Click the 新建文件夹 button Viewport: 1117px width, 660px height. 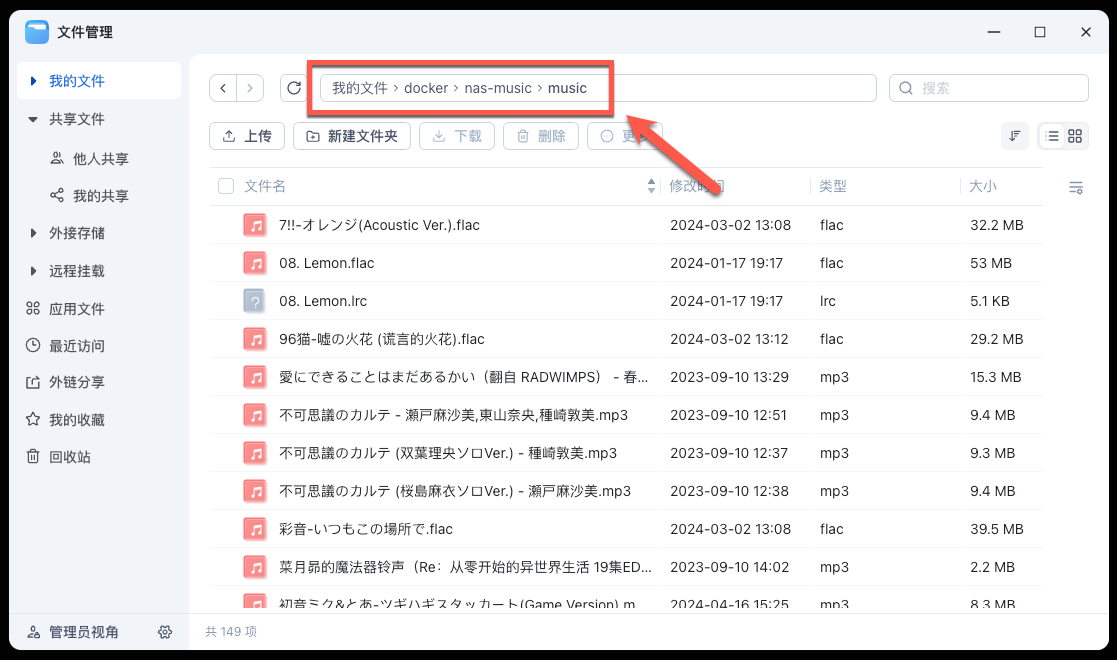pos(351,136)
